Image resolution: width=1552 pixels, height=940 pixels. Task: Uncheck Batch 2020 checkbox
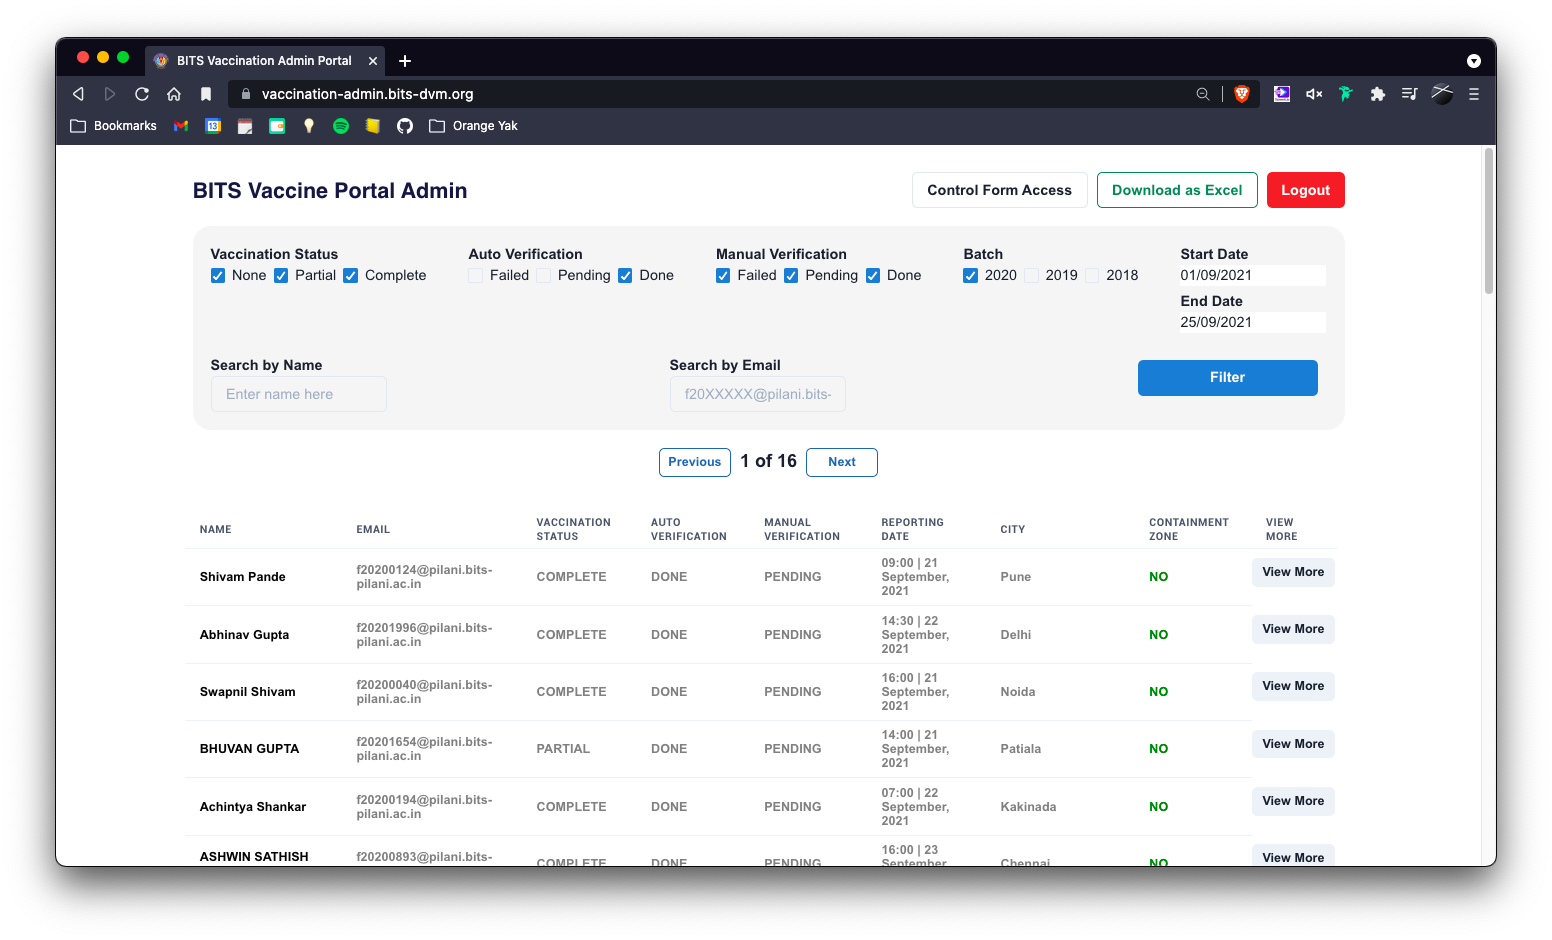[x=971, y=276]
